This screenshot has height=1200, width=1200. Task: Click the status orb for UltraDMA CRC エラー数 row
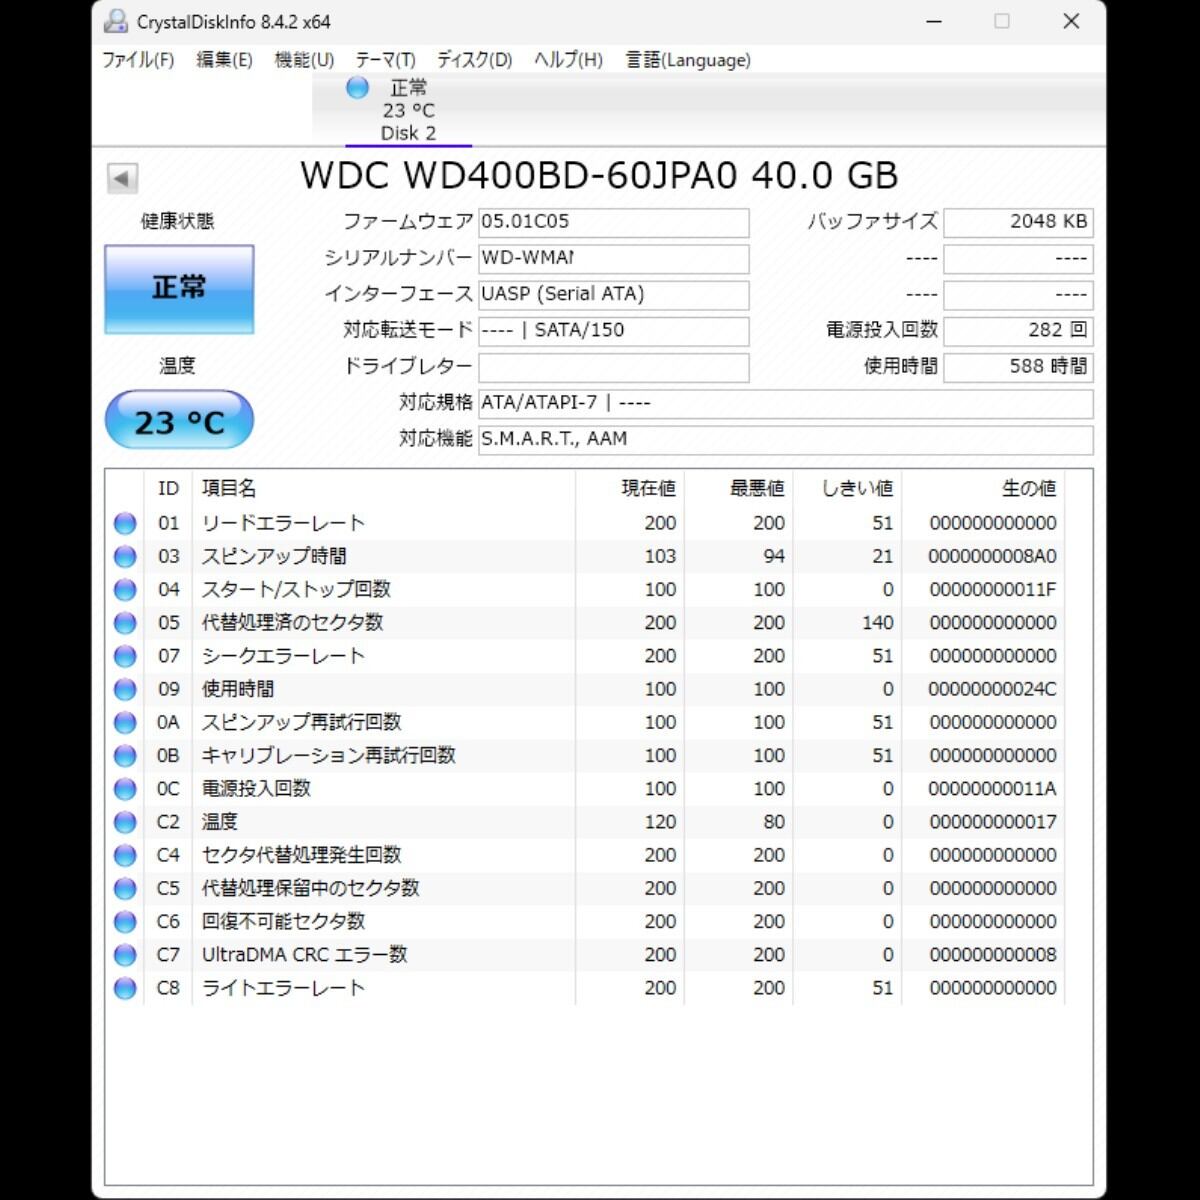pyautogui.click(x=125, y=955)
